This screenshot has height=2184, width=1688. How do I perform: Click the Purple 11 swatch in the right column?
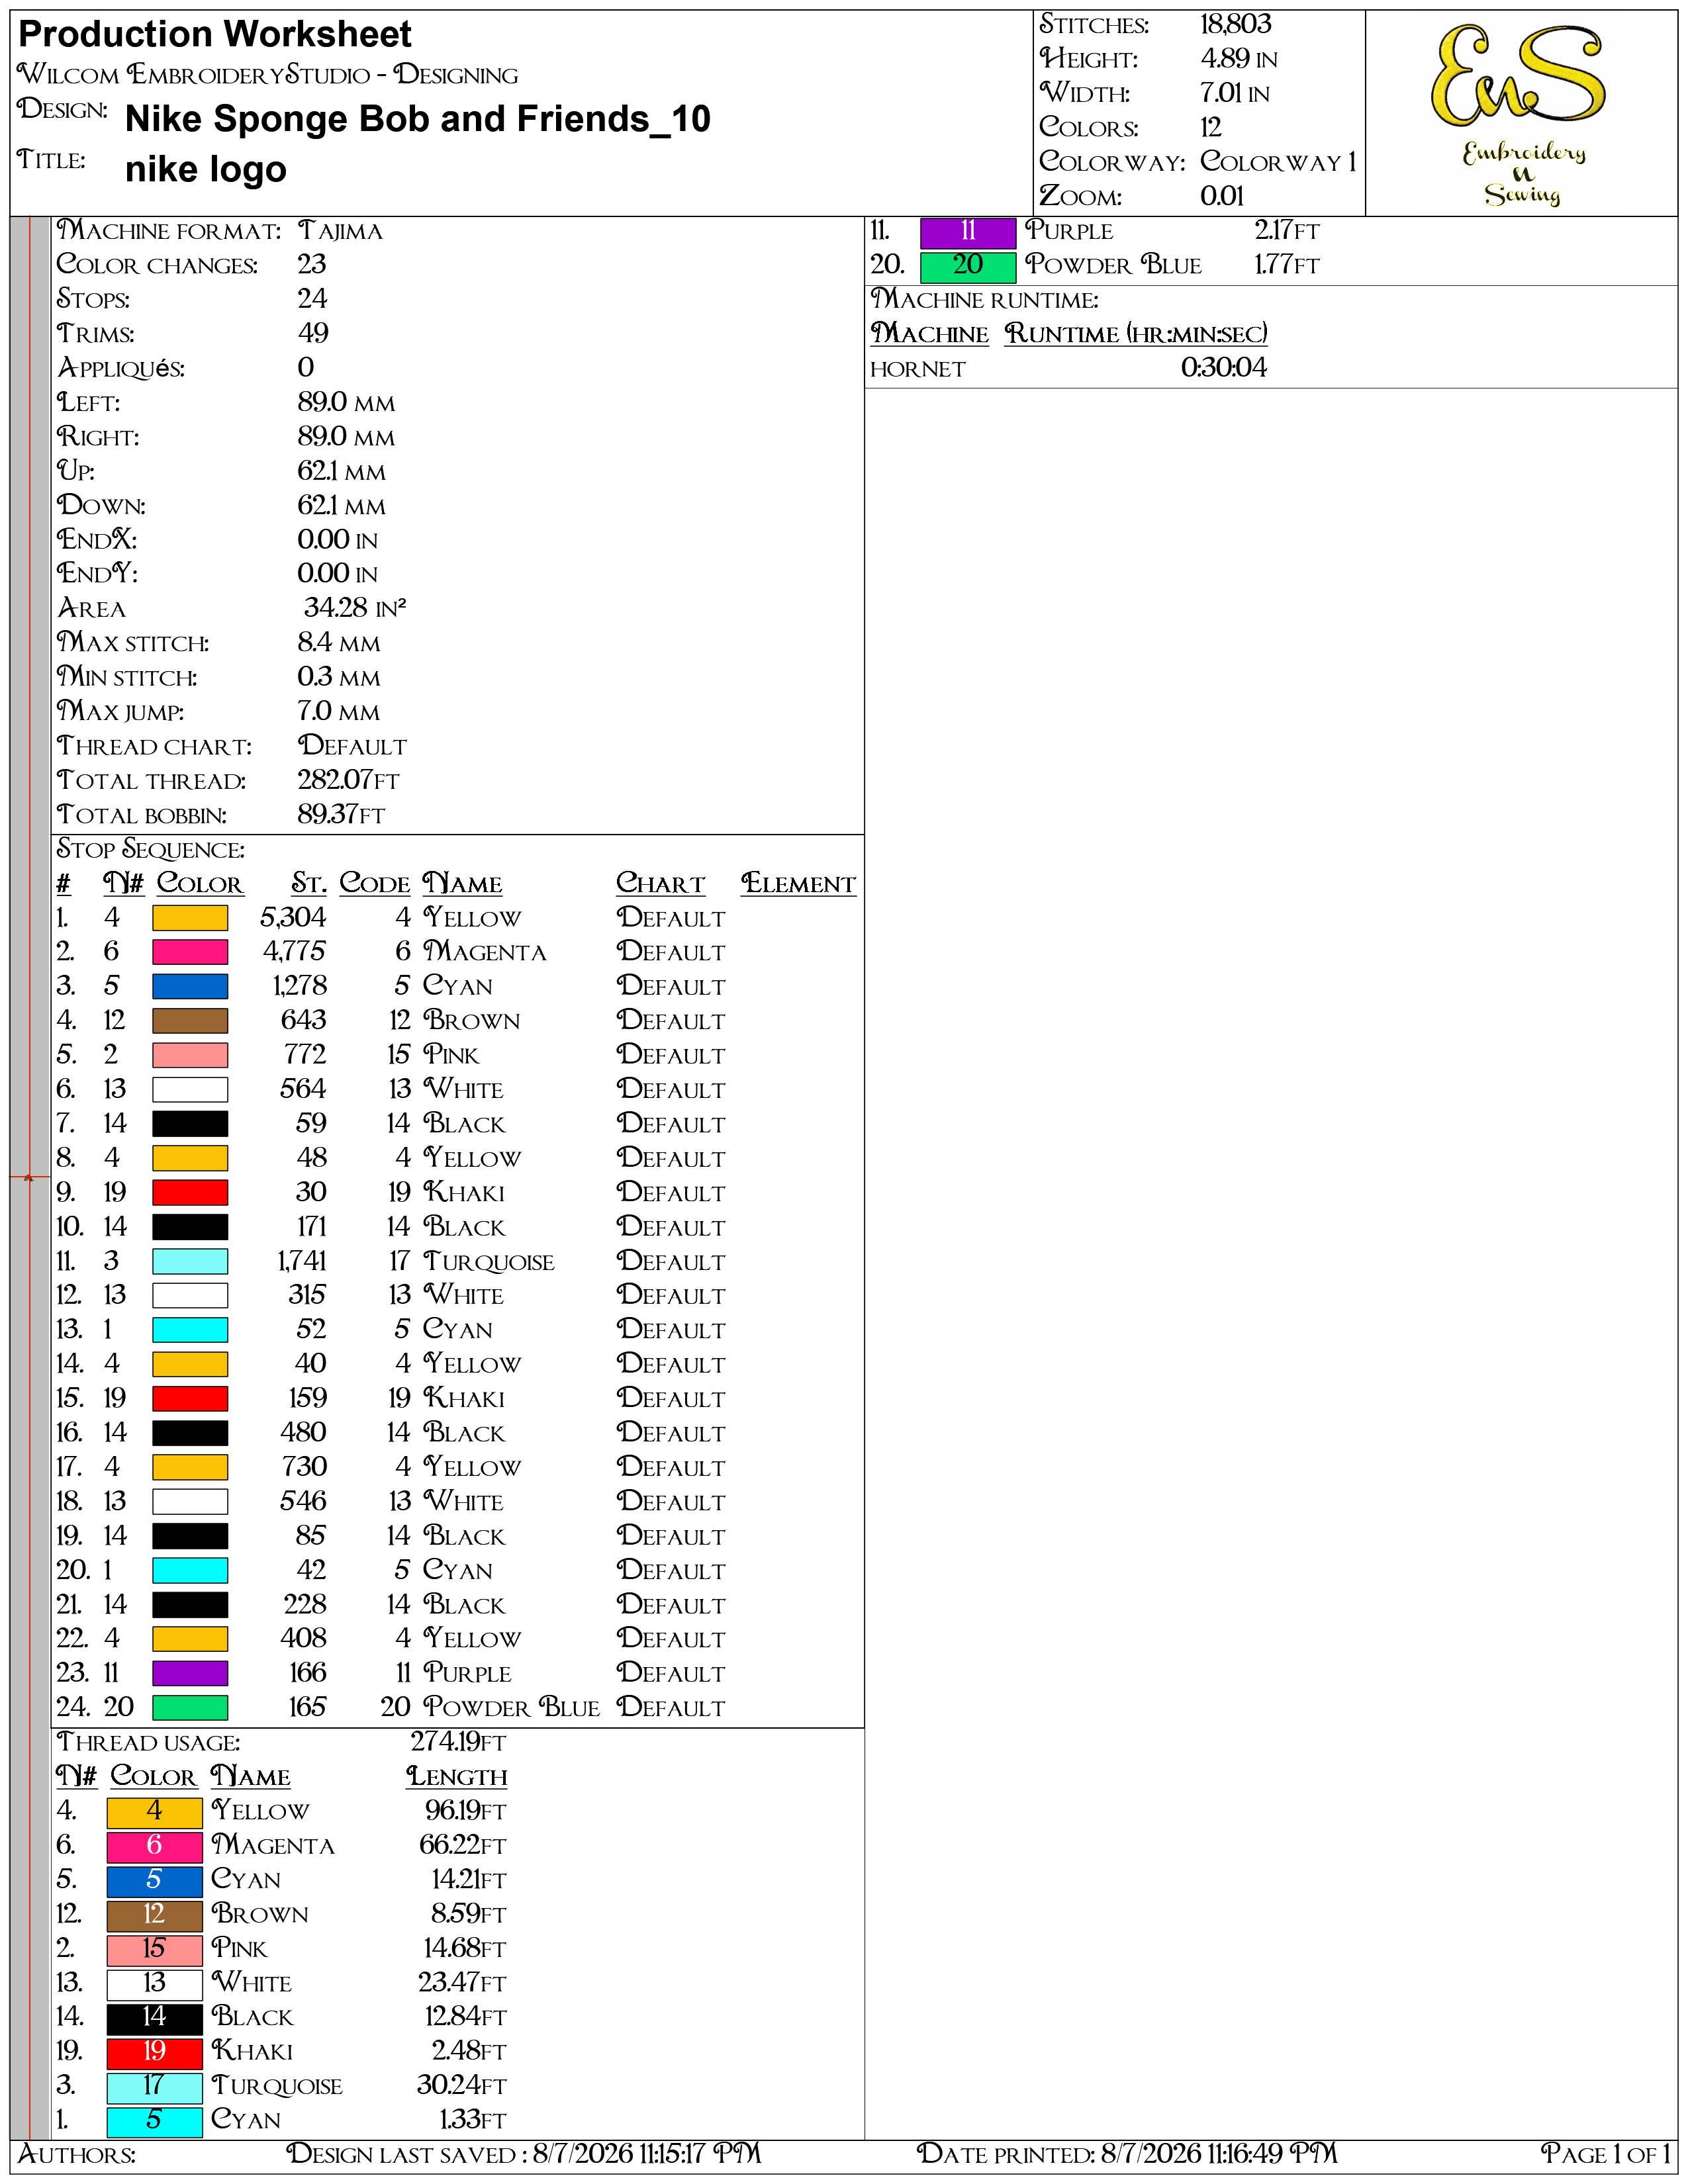[968, 232]
